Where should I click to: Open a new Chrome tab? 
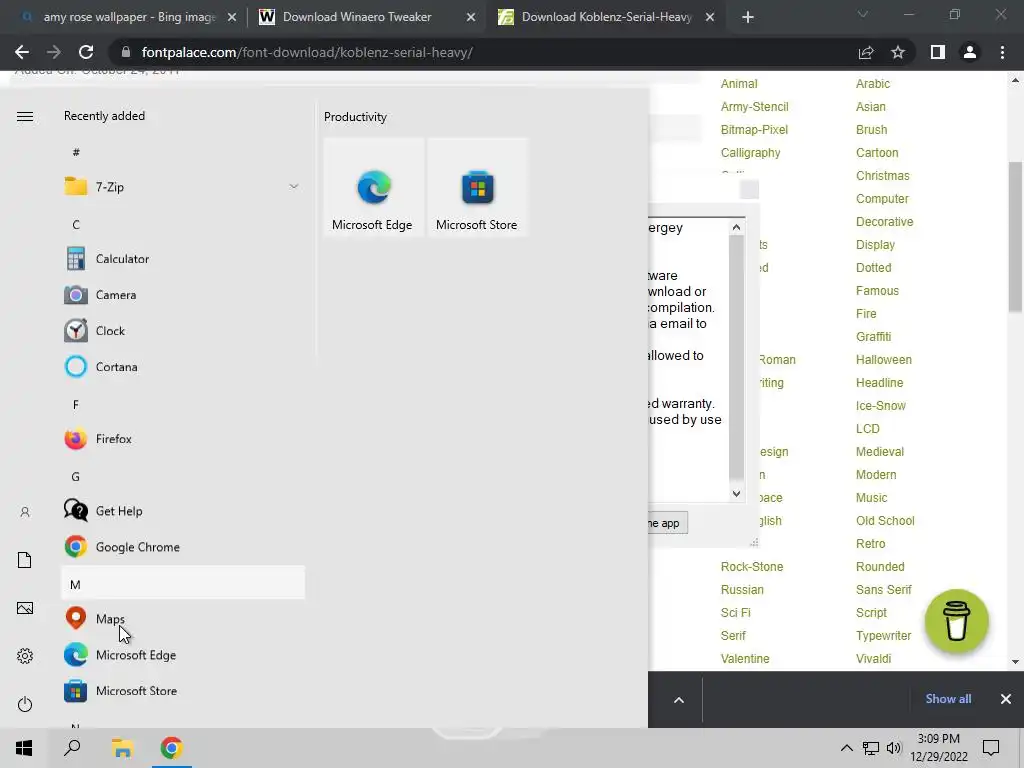point(748,17)
